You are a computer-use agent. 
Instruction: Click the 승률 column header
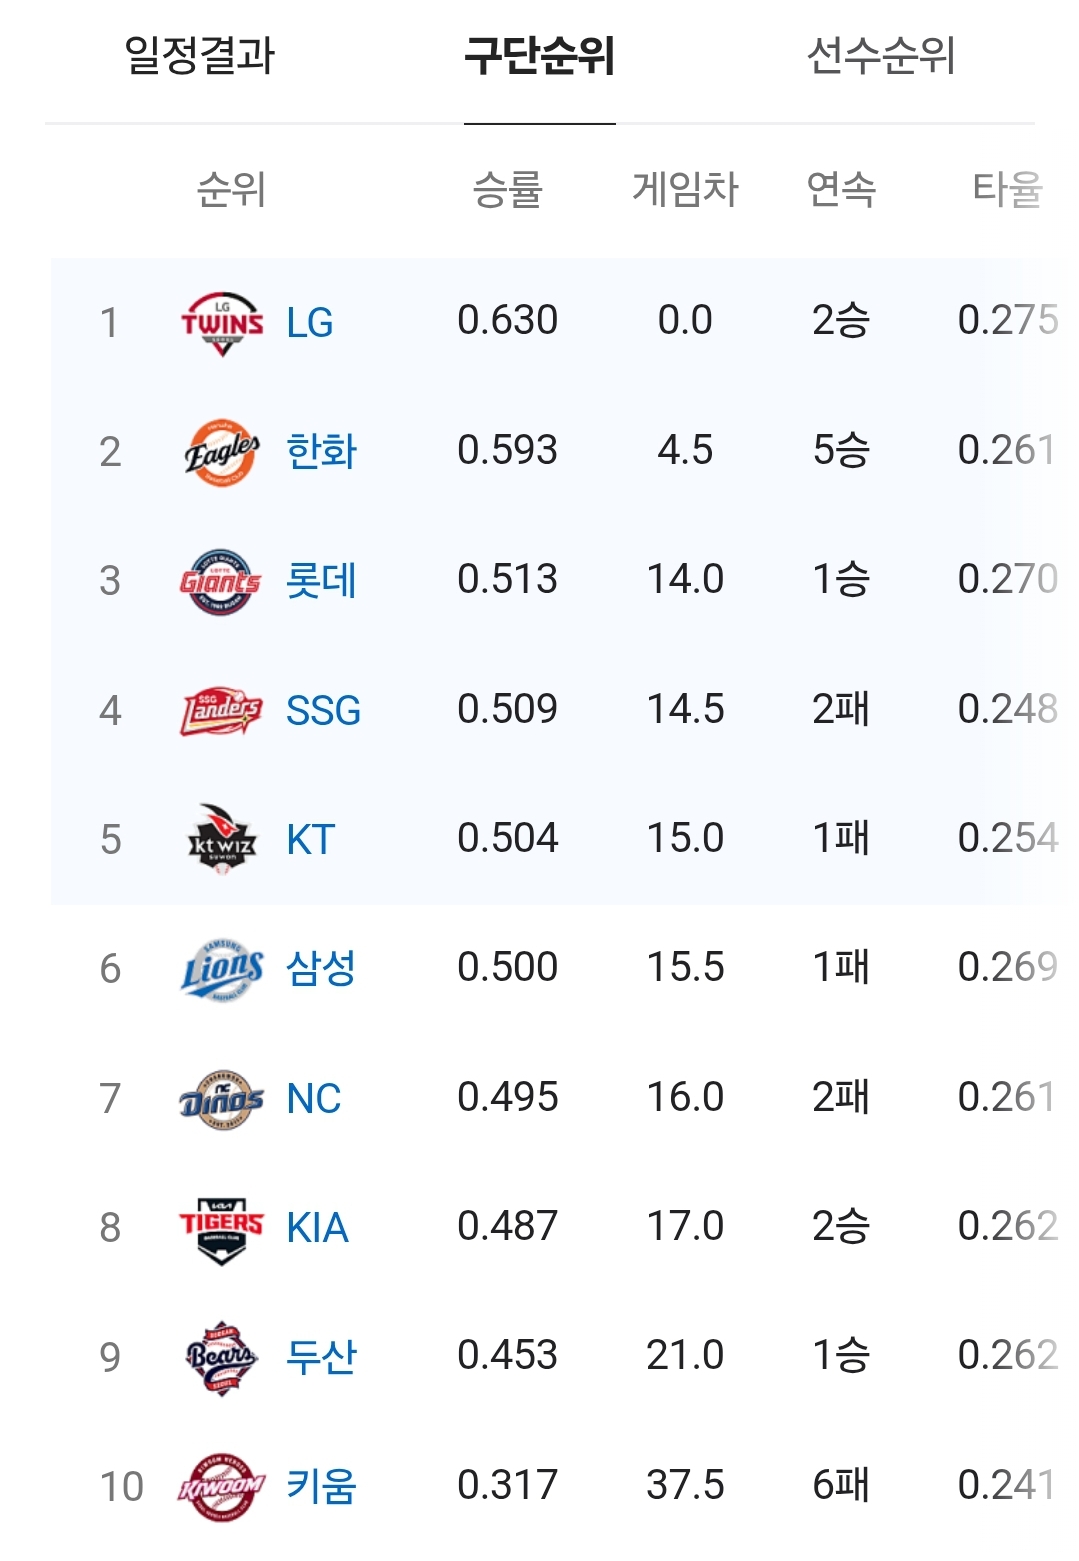click(508, 189)
